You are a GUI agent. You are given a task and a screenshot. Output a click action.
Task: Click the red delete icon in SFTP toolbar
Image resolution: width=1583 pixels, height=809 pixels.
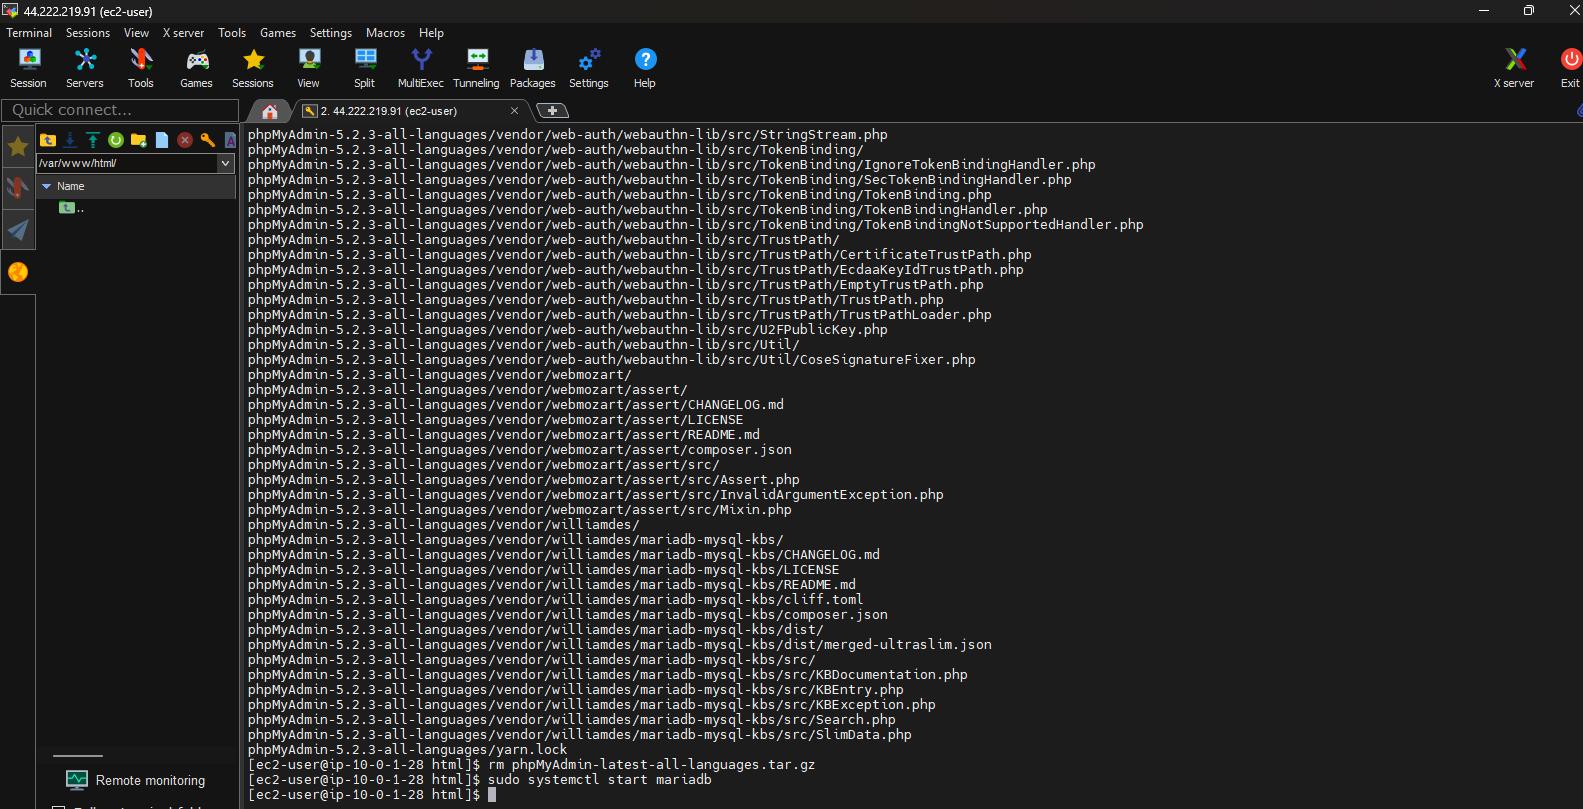click(185, 140)
